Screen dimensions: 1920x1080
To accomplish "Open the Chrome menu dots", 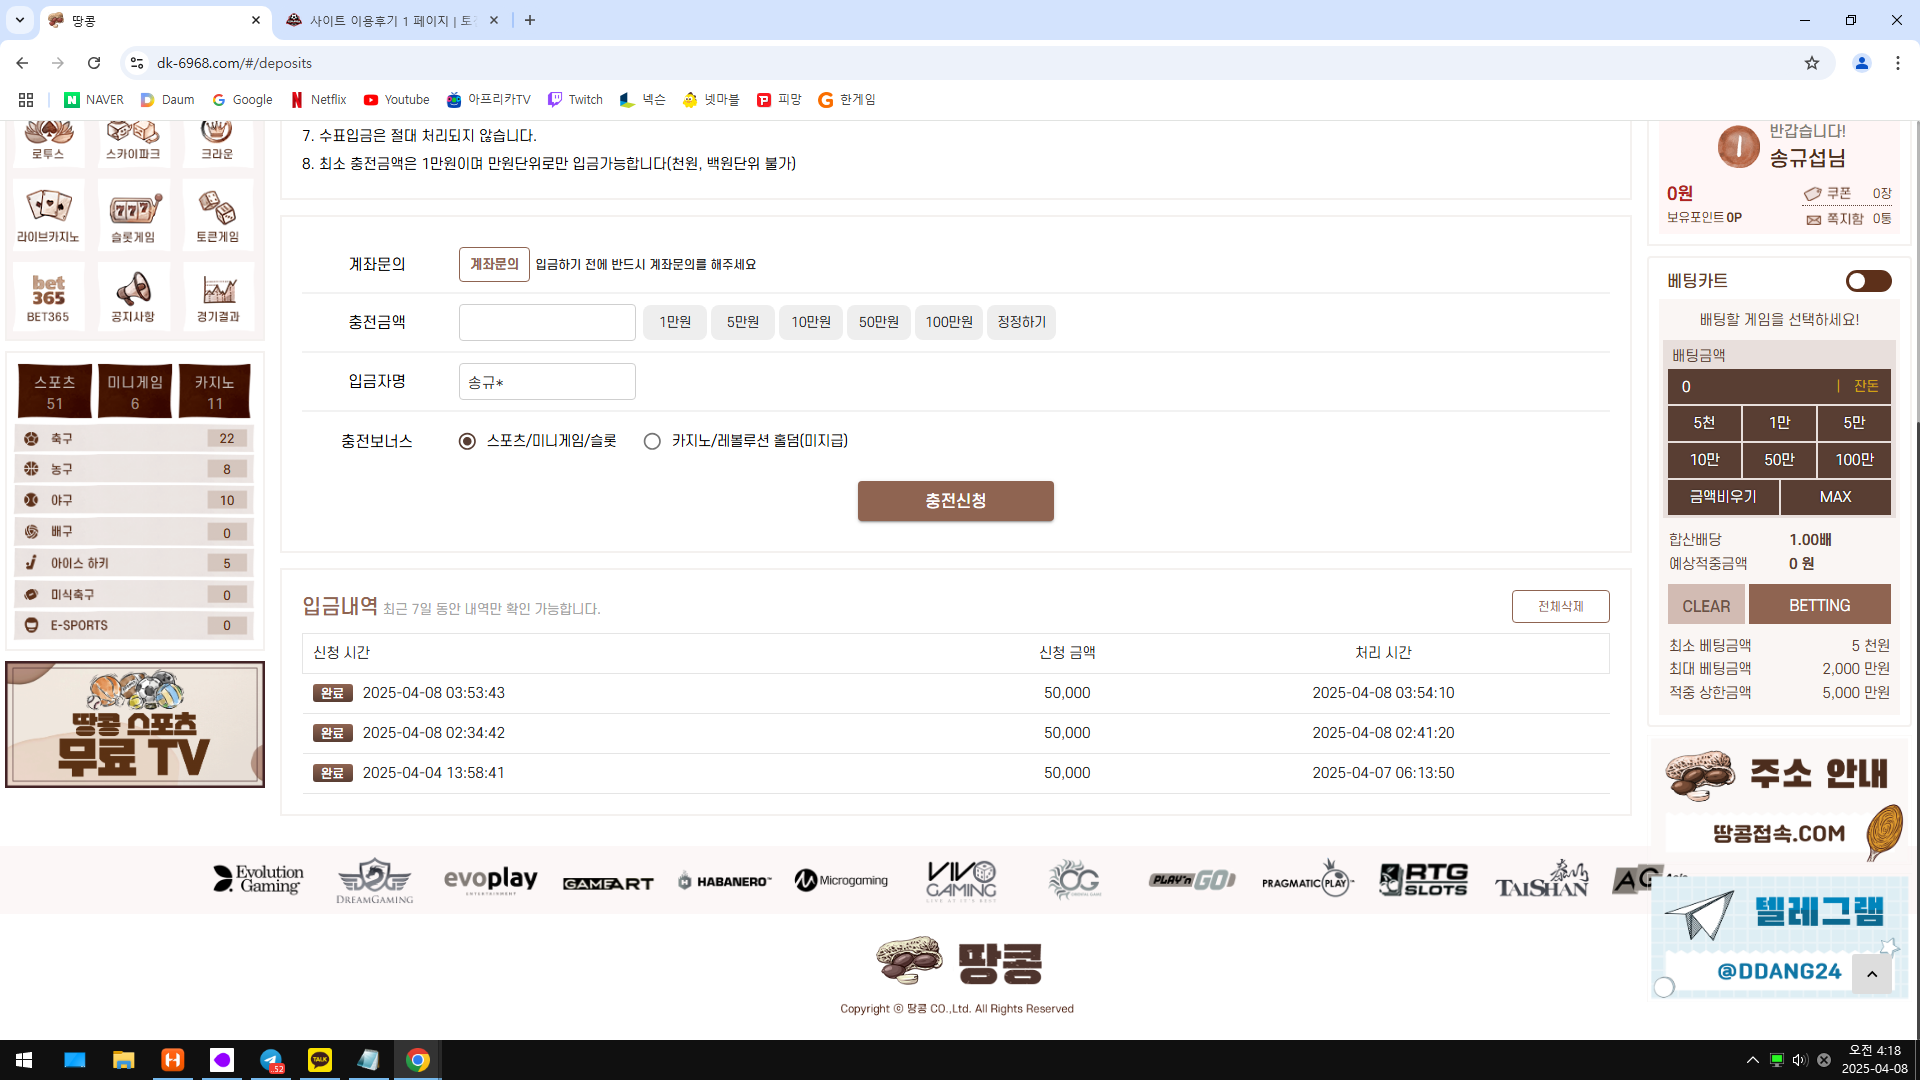I will pos(1898,63).
